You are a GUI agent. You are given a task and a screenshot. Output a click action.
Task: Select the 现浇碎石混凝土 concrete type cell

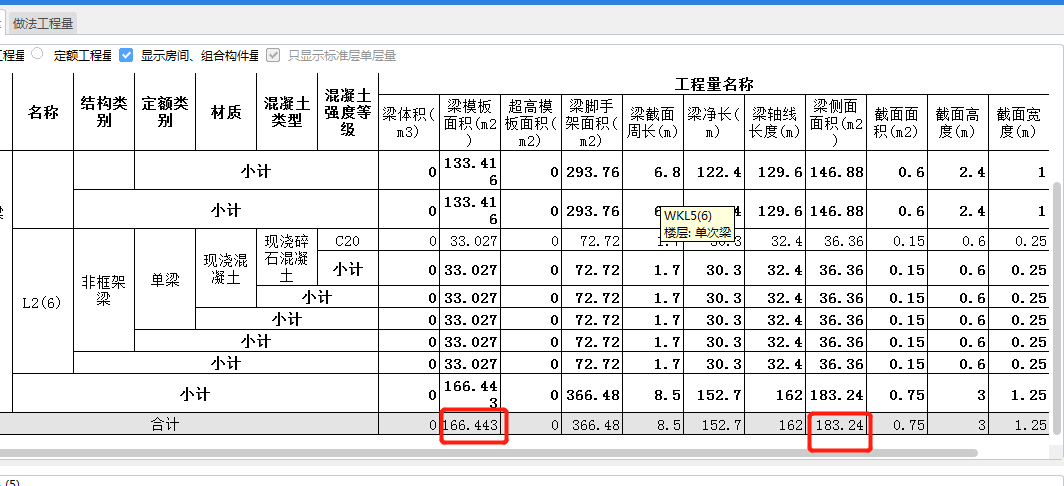(x=287, y=258)
